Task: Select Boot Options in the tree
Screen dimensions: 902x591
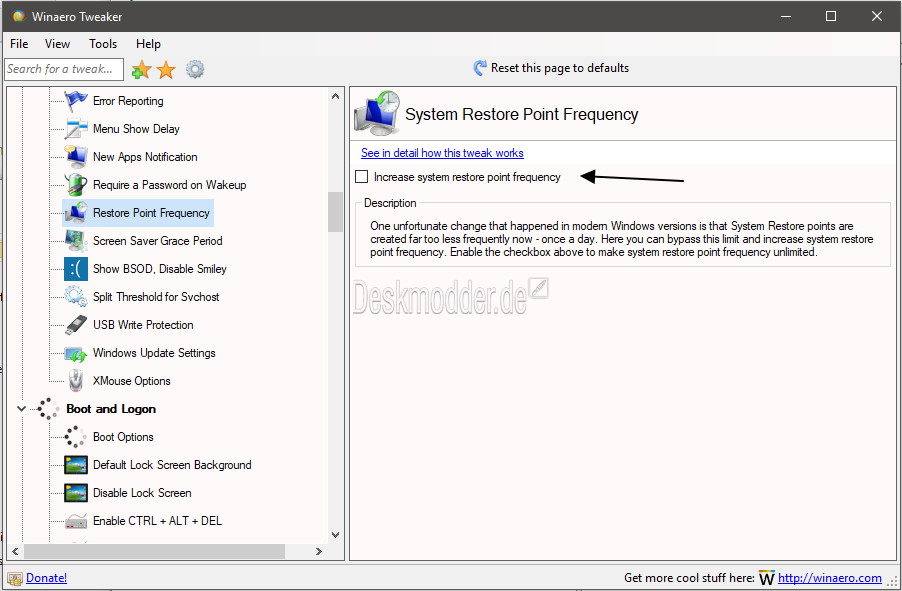Action: 123,437
